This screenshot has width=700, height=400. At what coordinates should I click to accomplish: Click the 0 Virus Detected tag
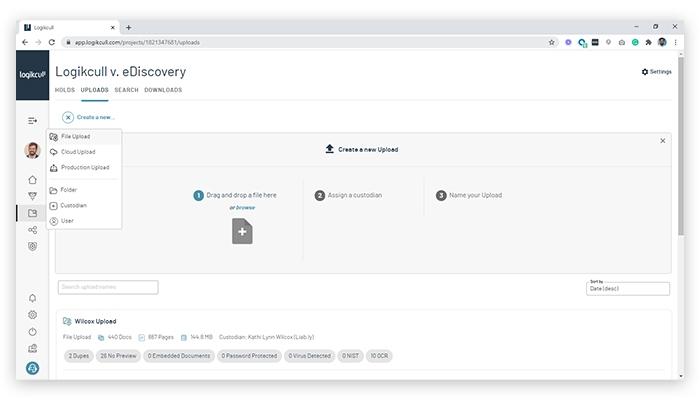pos(309,356)
